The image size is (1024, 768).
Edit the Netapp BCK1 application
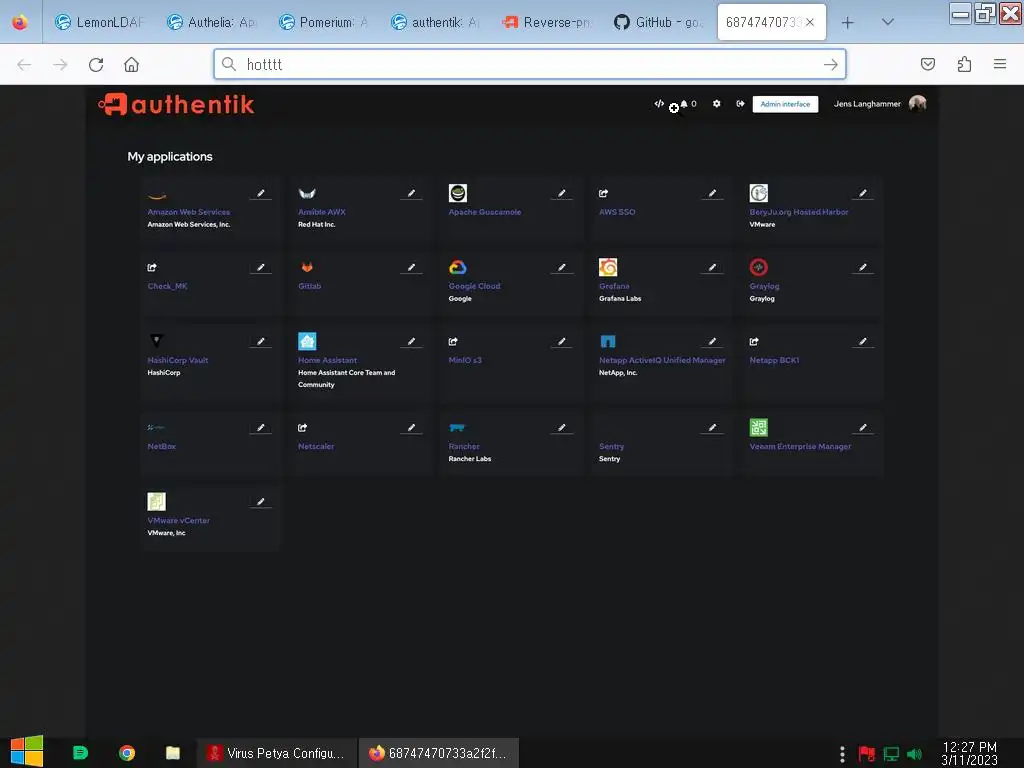pyautogui.click(x=863, y=342)
